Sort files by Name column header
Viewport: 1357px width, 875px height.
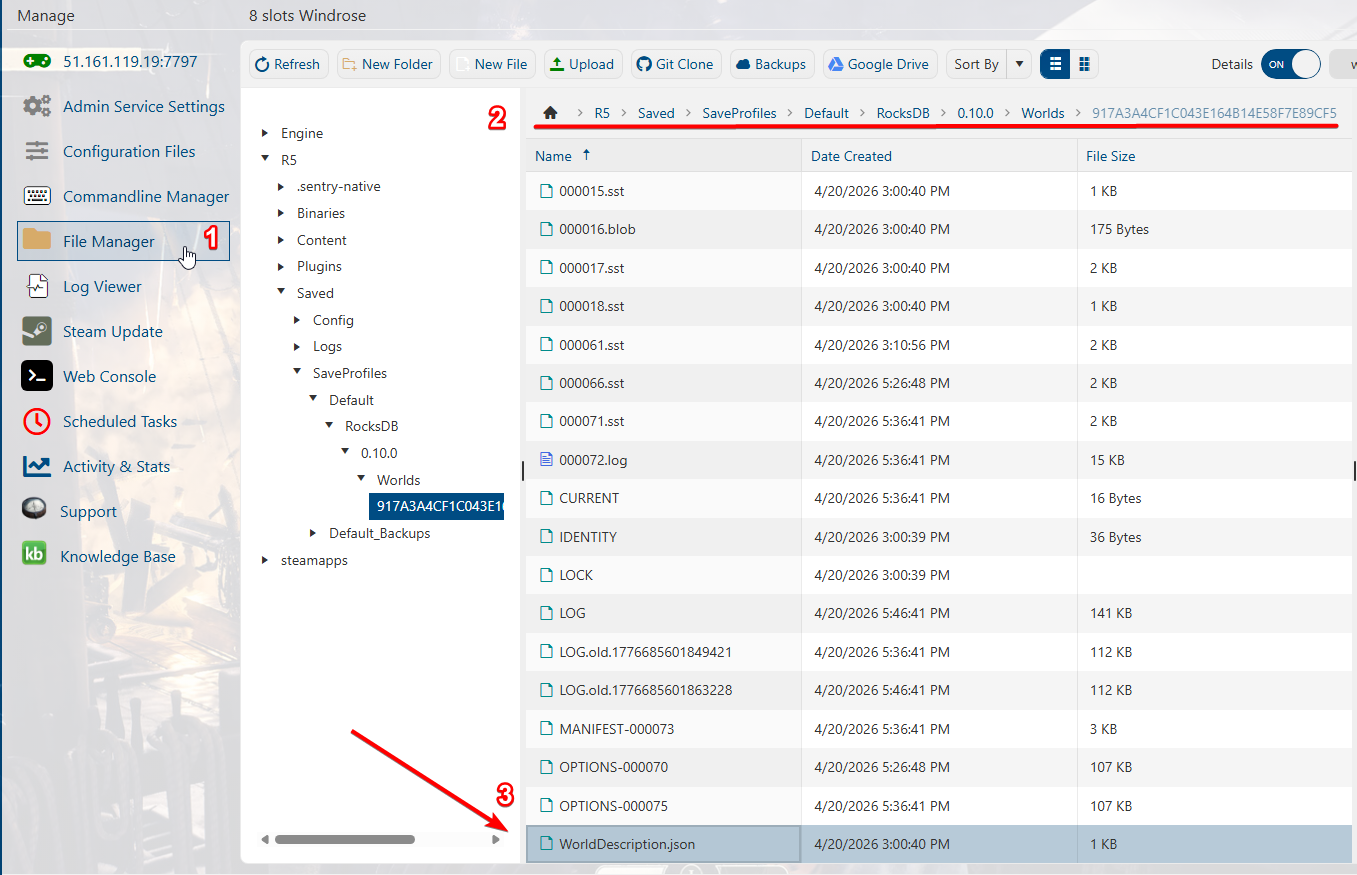(x=553, y=156)
